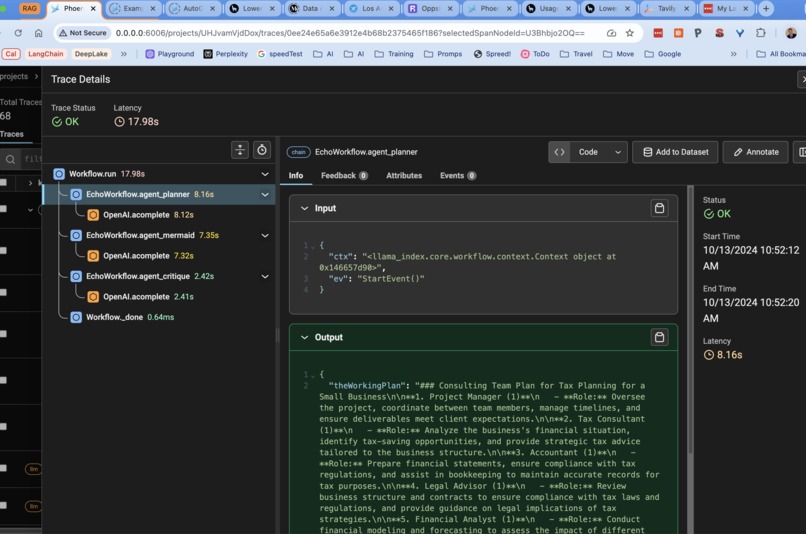Click Add to Dataset button
Screen dimensions: 806x534
[x=675, y=152]
